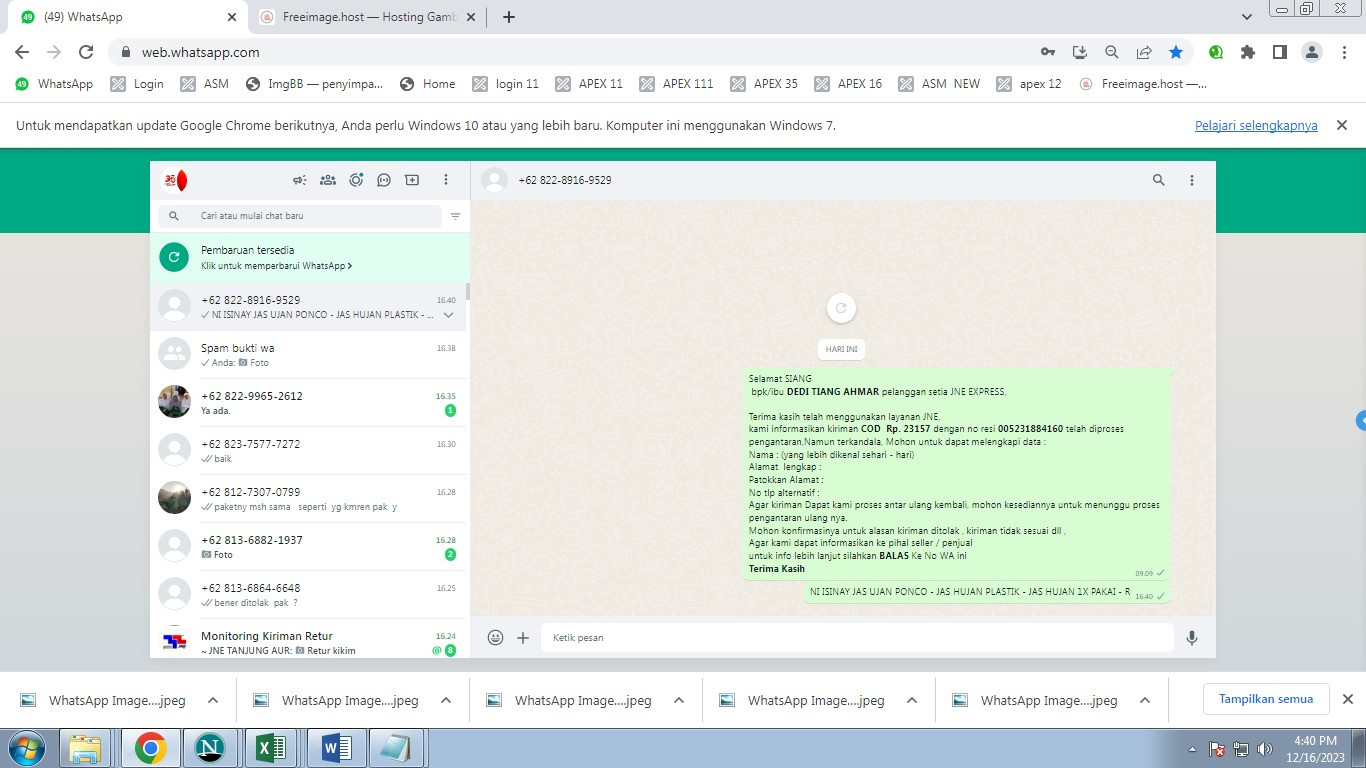Open the tab search chevron in the tab strip
Viewport: 1366px width, 768px height.
pos(1247,17)
